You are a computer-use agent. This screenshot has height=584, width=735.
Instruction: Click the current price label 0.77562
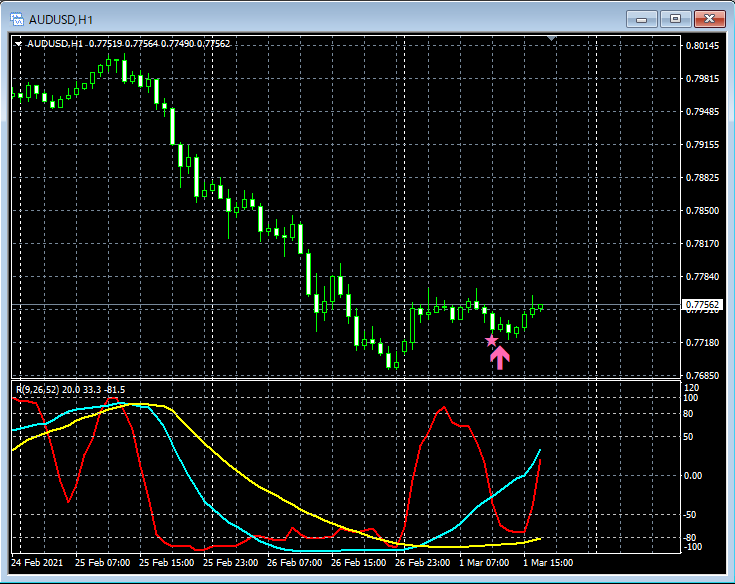[702, 305]
